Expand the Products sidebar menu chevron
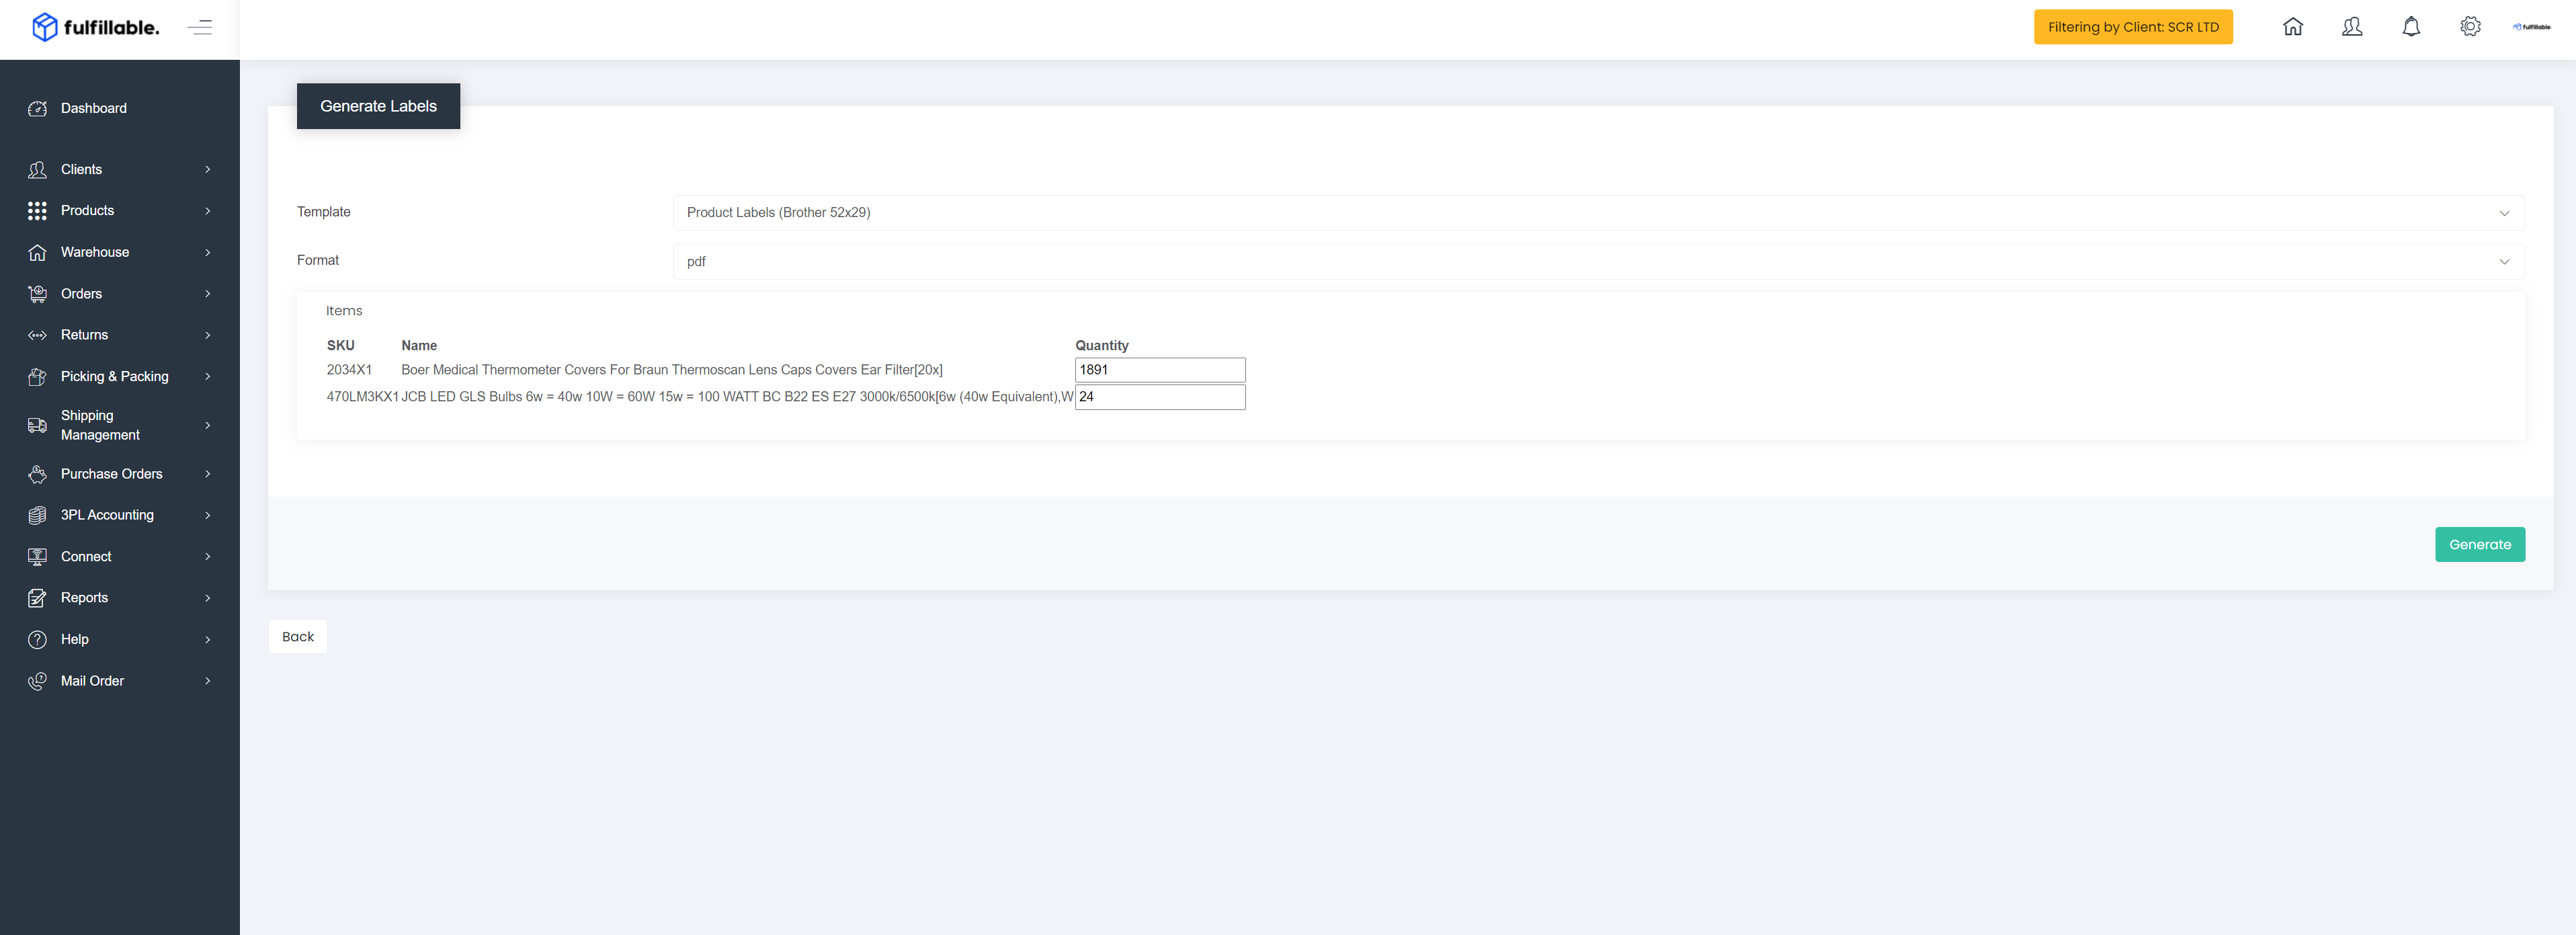This screenshot has height=935, width=2576. (208, 211)
